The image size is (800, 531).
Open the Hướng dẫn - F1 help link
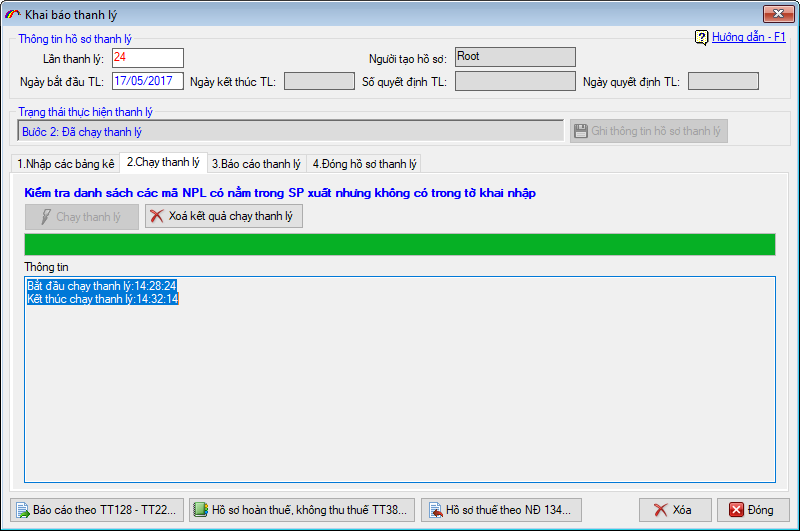[x=748, y=37]
